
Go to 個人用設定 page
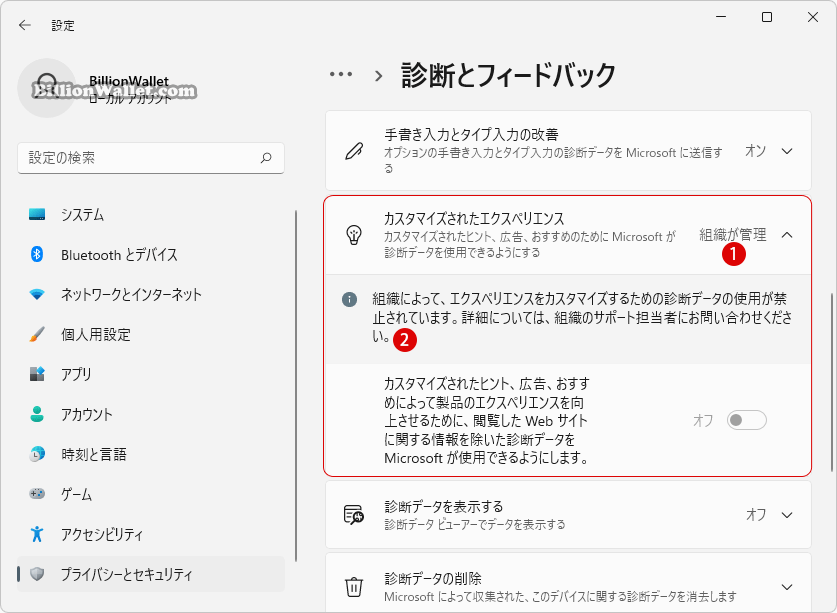pos(151,334)
